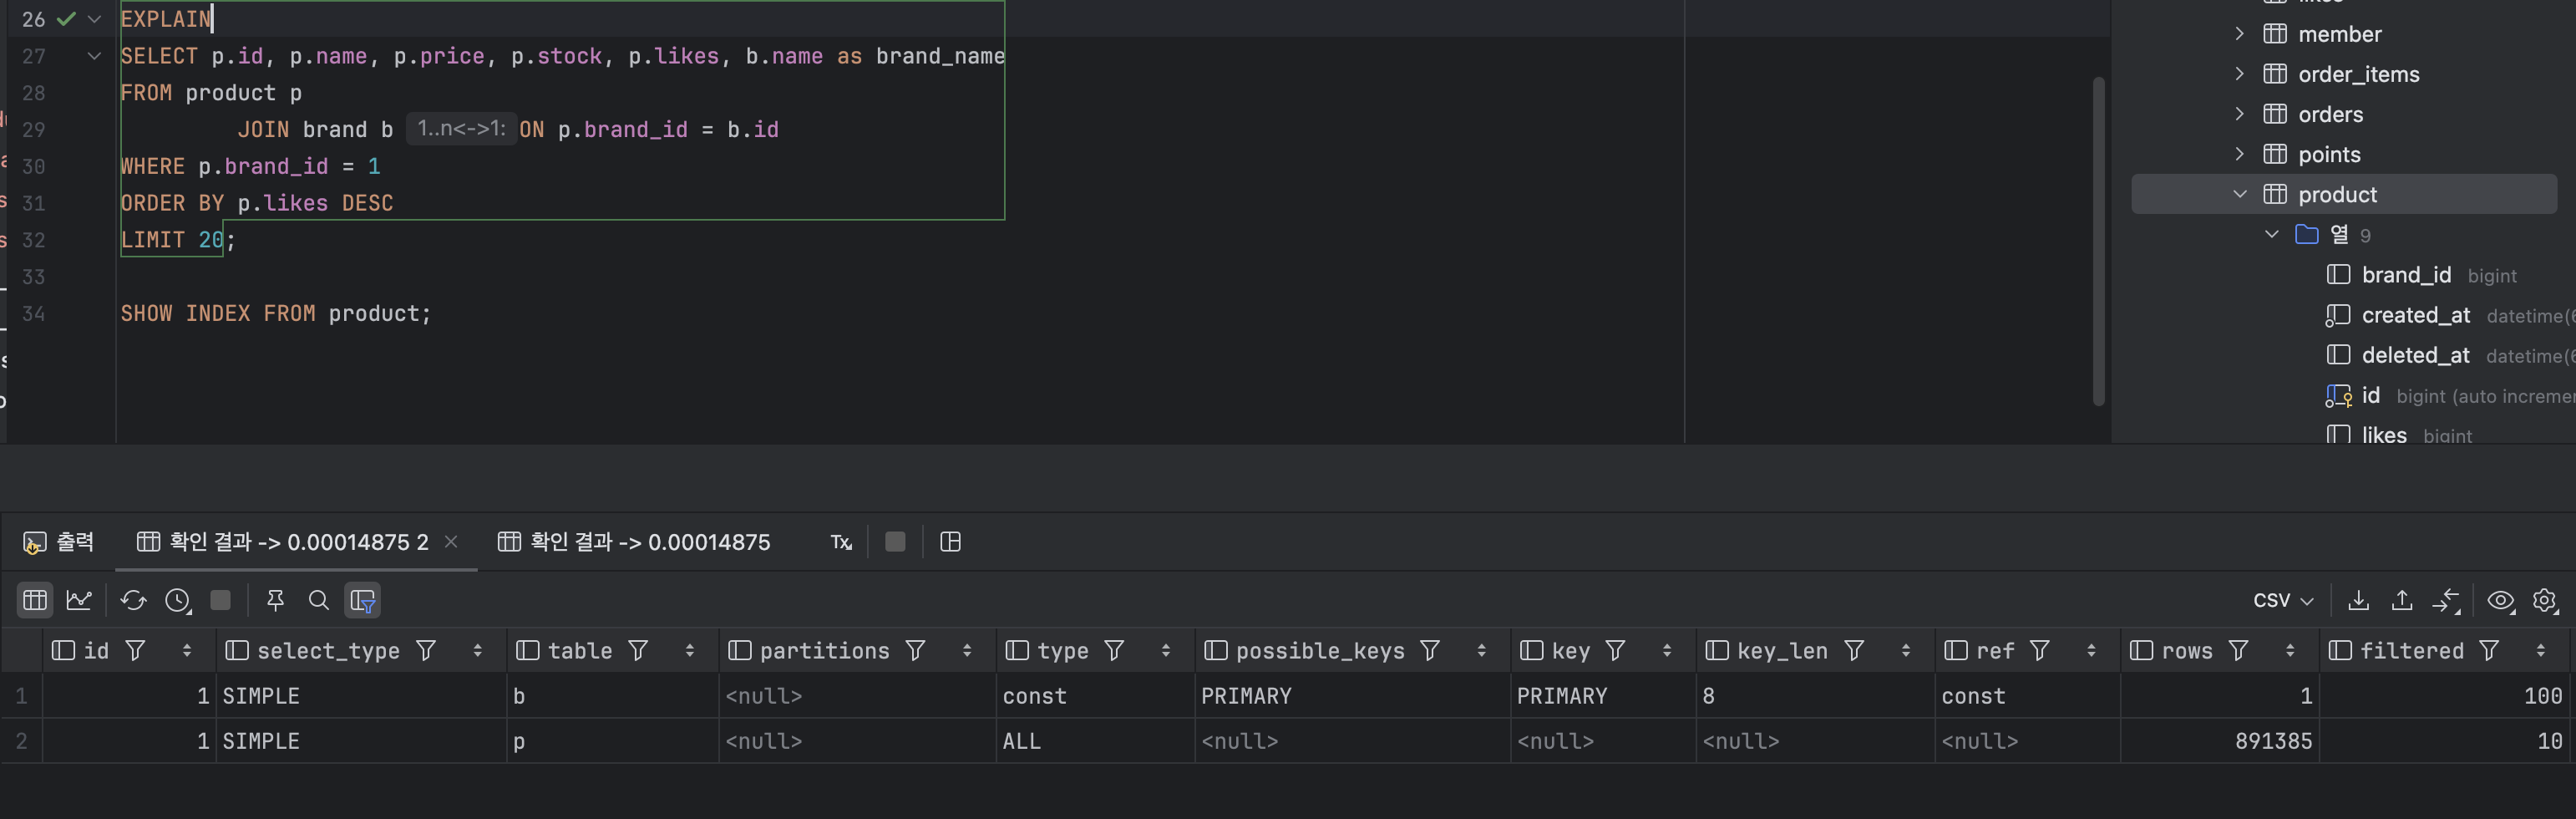Screen dimensions: 2576x819
Task: Close the 확인 결과 2 tab
Action: (451, 541)
